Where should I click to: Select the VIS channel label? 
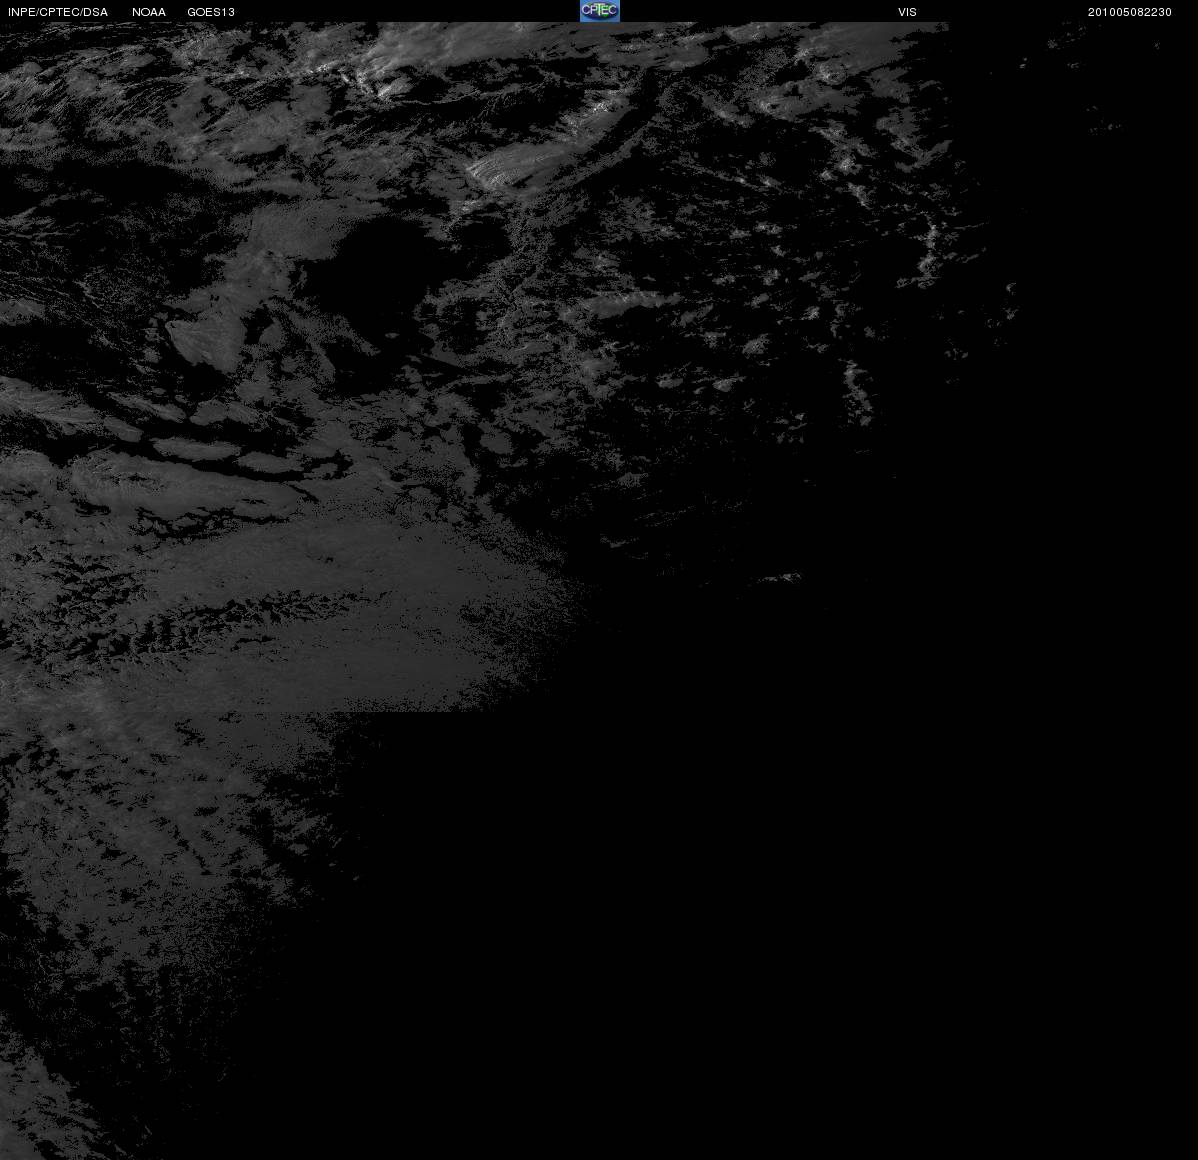(907, 12)
